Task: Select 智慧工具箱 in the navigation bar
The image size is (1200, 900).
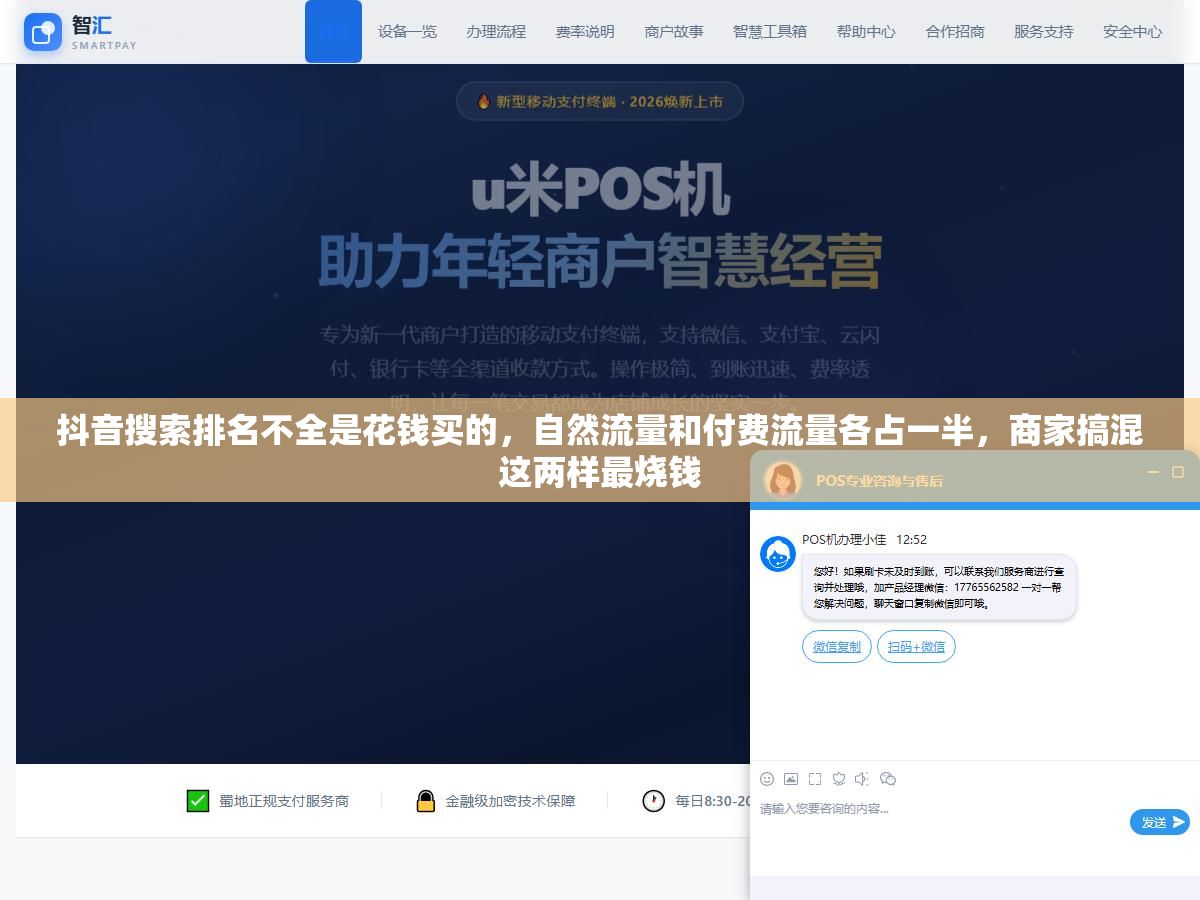Action: pyautogui.click(x=770, y=31)
